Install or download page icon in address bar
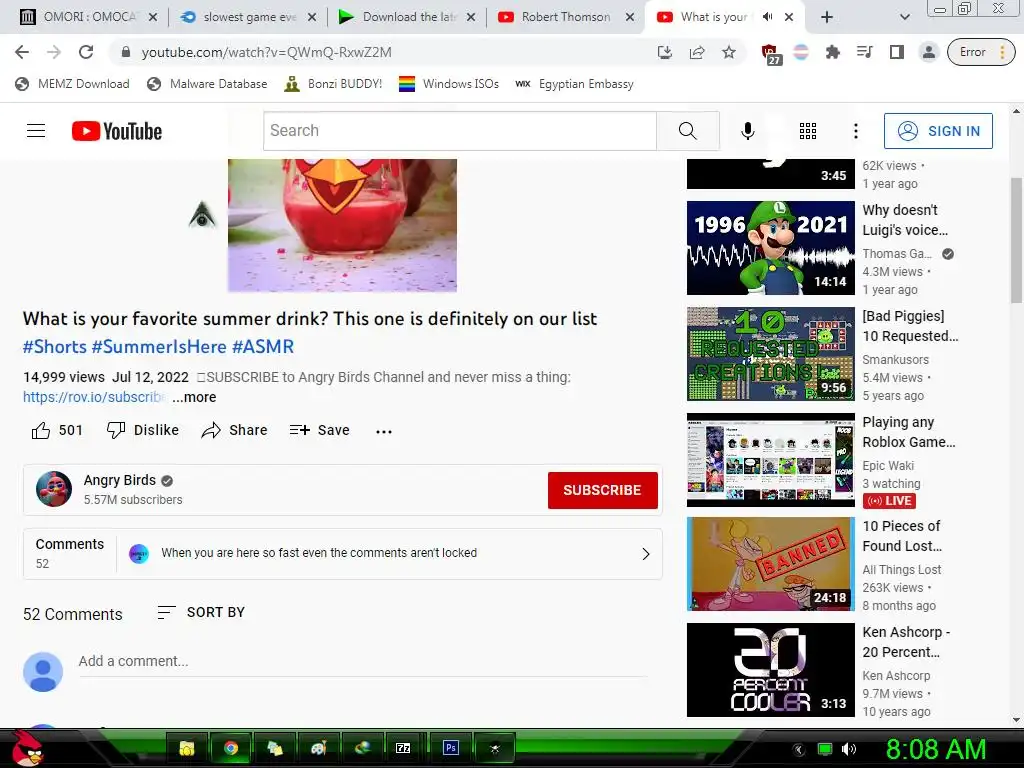The image size is (1024, 768). pyautogui.click(x=665, y=52)
